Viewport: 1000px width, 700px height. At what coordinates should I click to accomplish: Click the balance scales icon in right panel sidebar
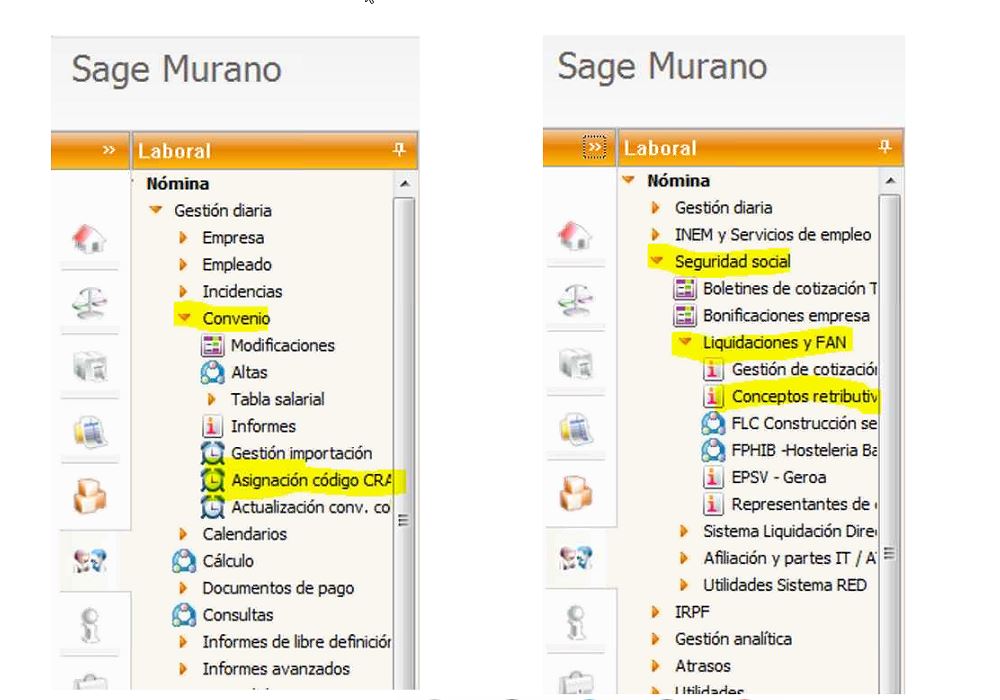(575, 300)
